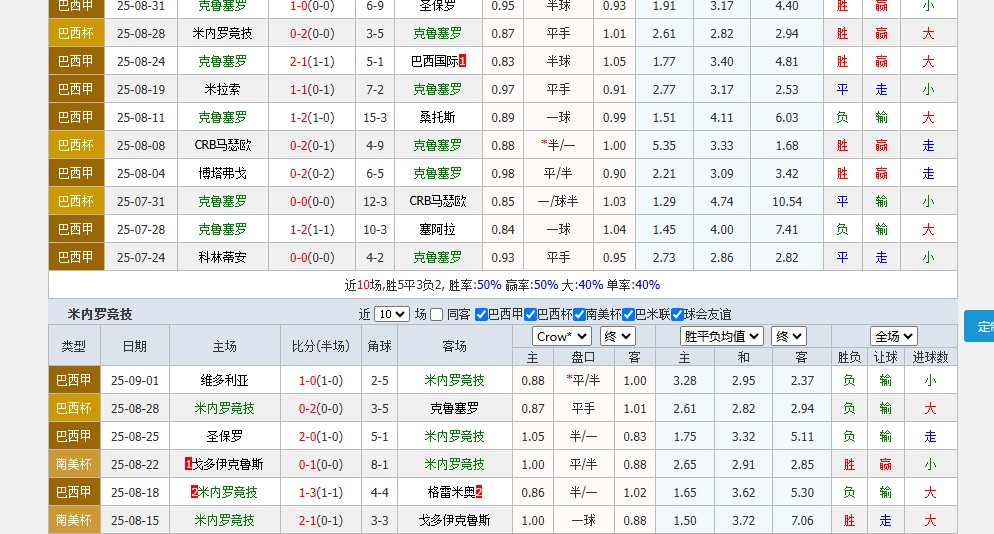Click the 塞阿拉 away team link
The image size is (994, 534).
[437, 229]
